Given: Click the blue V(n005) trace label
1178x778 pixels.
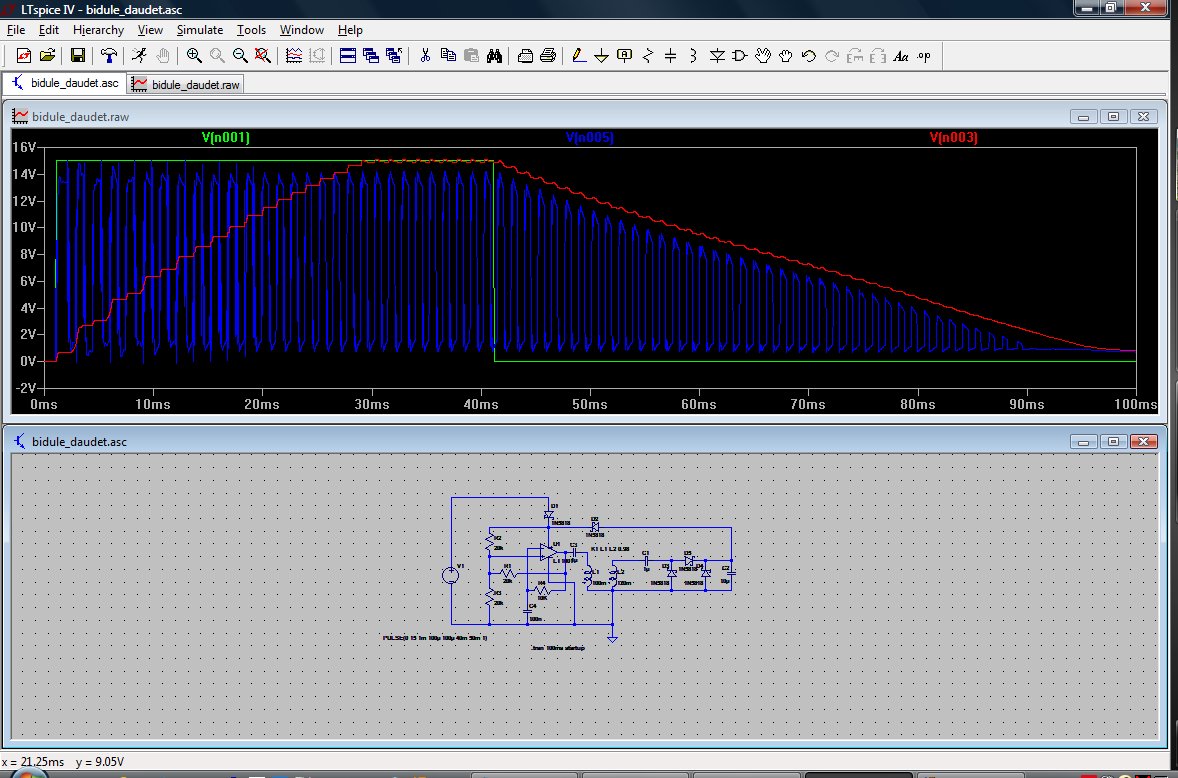Looking at the screenshot, I should [x=589, y=138].
